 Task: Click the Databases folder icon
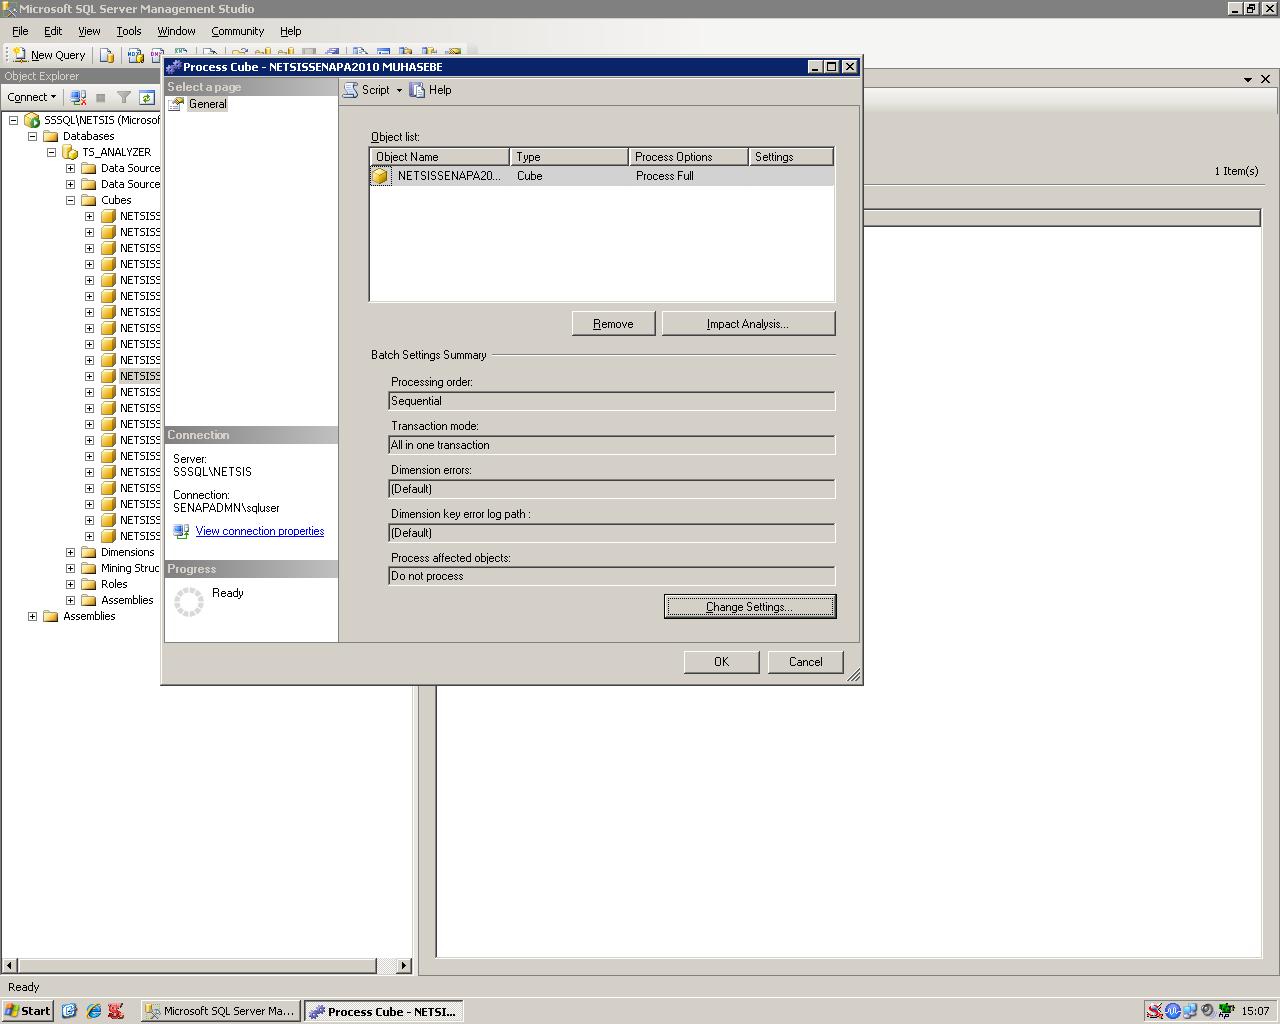(51, 136)
